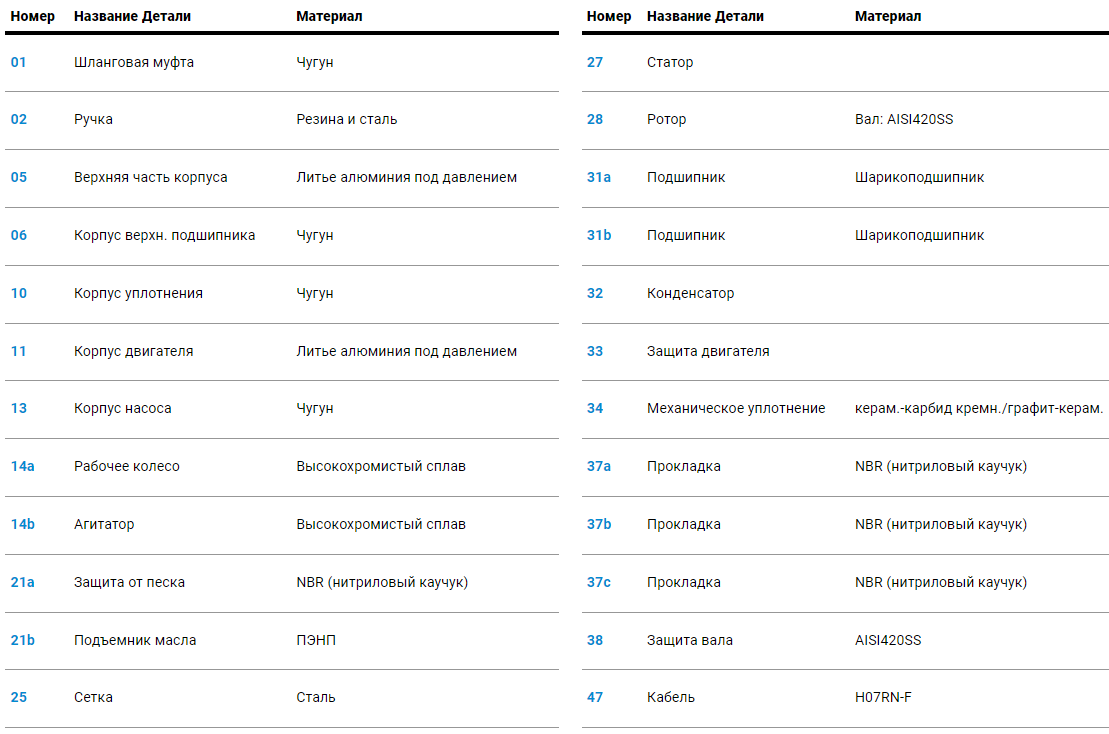Screen dimensions: 1109x734
Task: Select part number 21b link
Action: pos(22,640)
